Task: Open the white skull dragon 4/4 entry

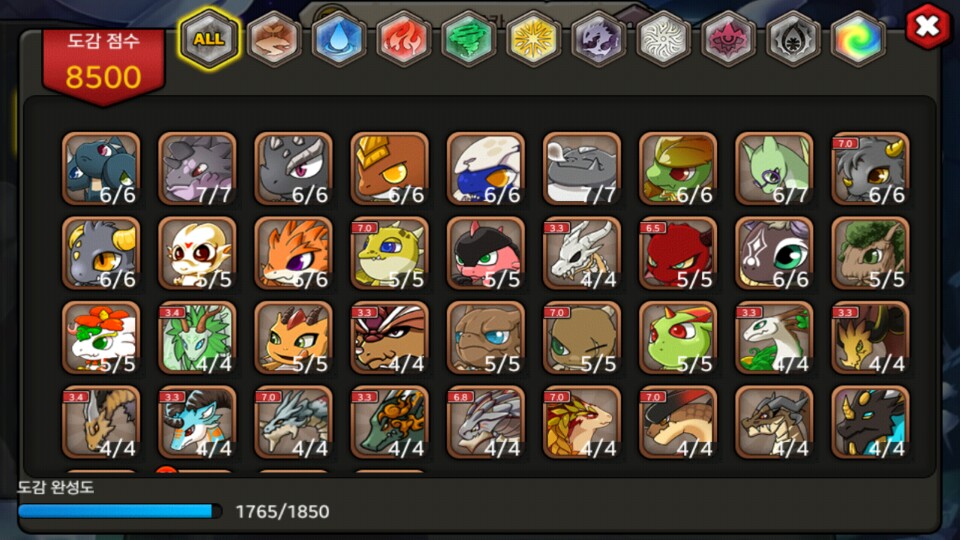Action: click(x=582, y=253)
